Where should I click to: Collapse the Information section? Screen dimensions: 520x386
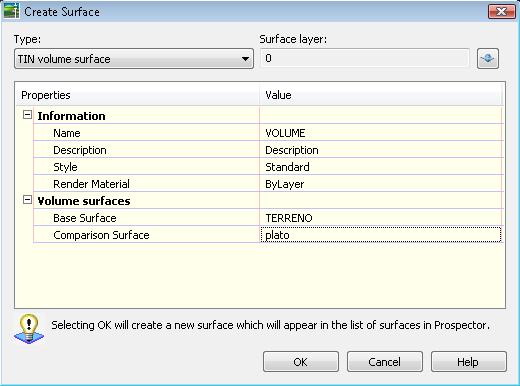click(x=27, y=115)
